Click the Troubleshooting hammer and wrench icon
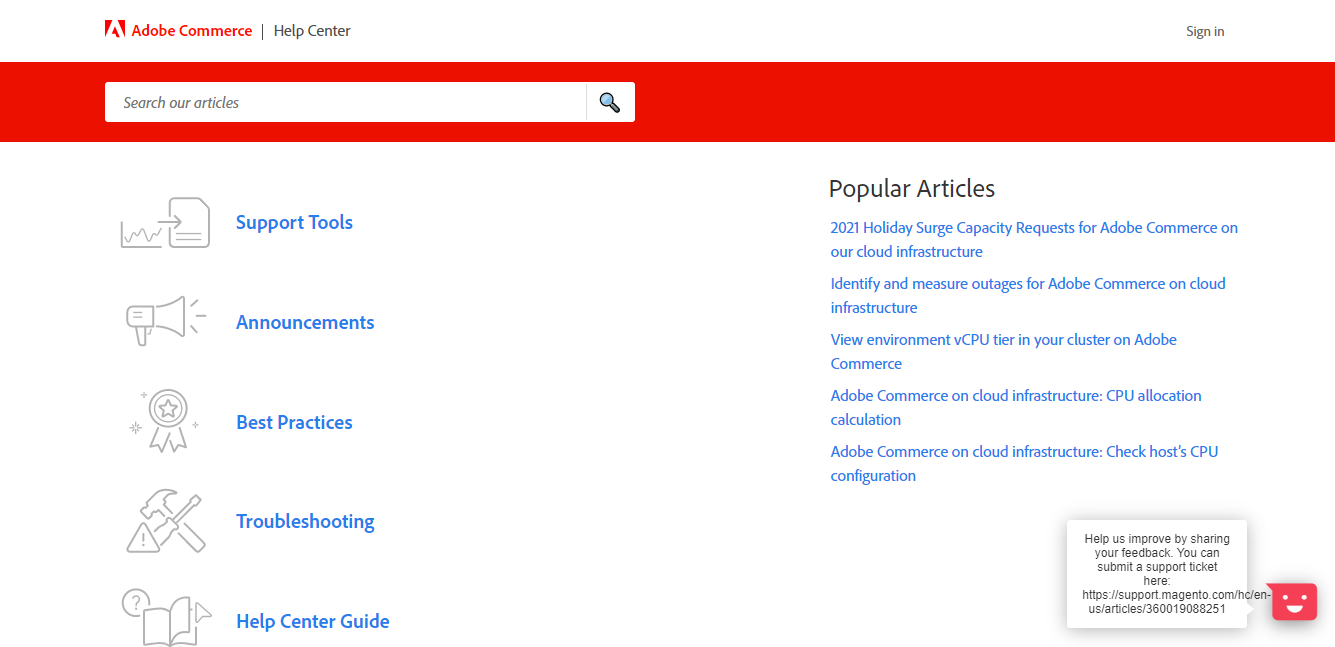Screen dimensions: 1335x647 coord(166,521)
